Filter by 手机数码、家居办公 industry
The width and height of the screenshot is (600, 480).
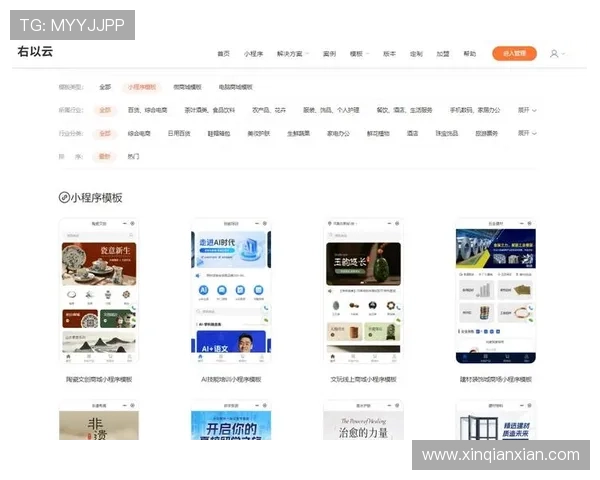click(x=475, y=110)
